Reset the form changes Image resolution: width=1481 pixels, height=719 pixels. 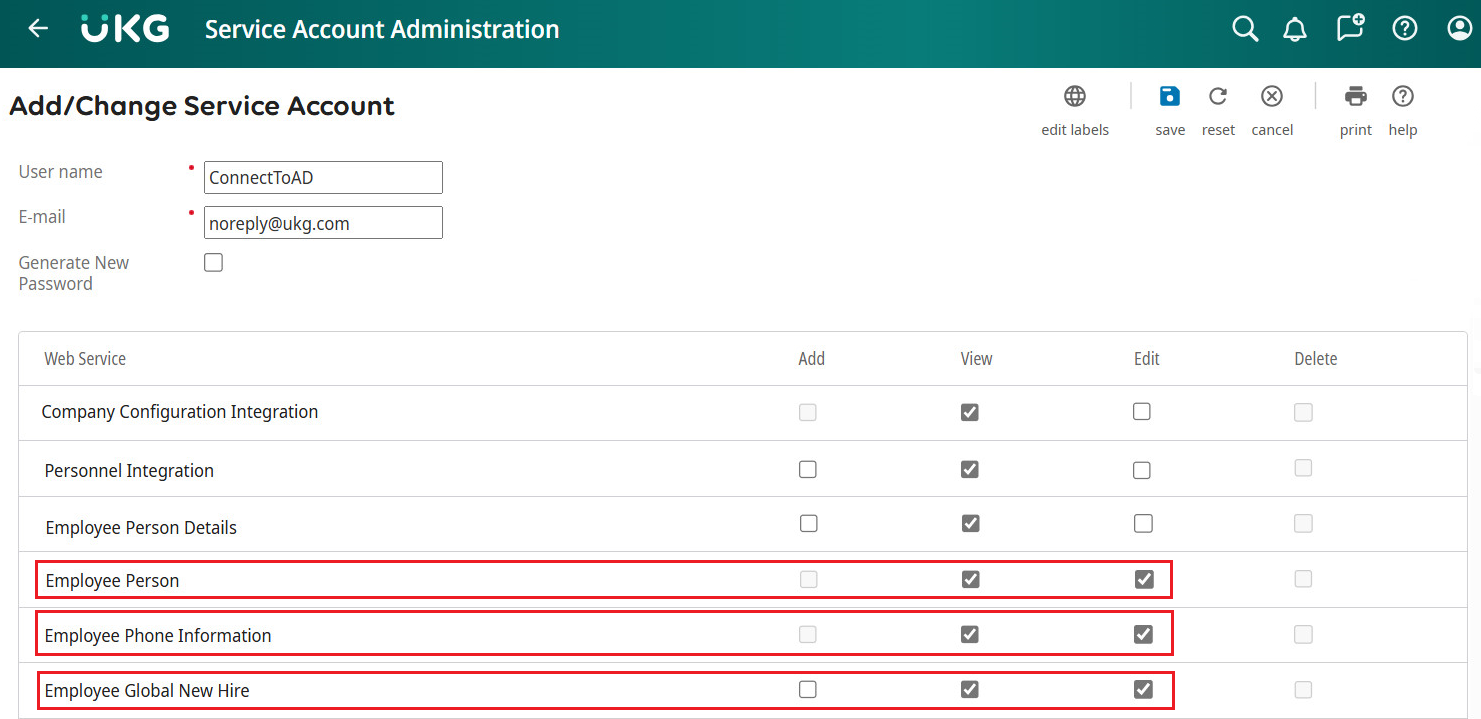click(1218, 96)
